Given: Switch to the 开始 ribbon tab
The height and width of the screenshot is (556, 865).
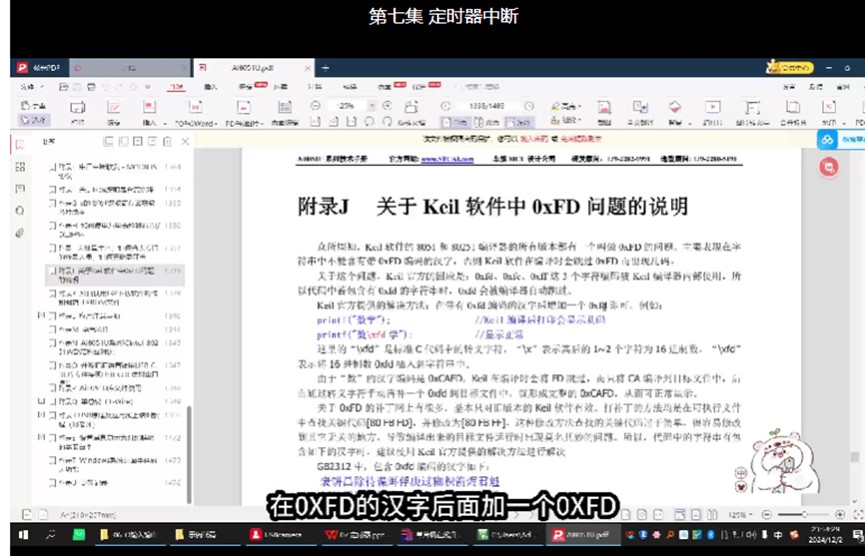Looking at the screenshot, I should pos(176,87).
